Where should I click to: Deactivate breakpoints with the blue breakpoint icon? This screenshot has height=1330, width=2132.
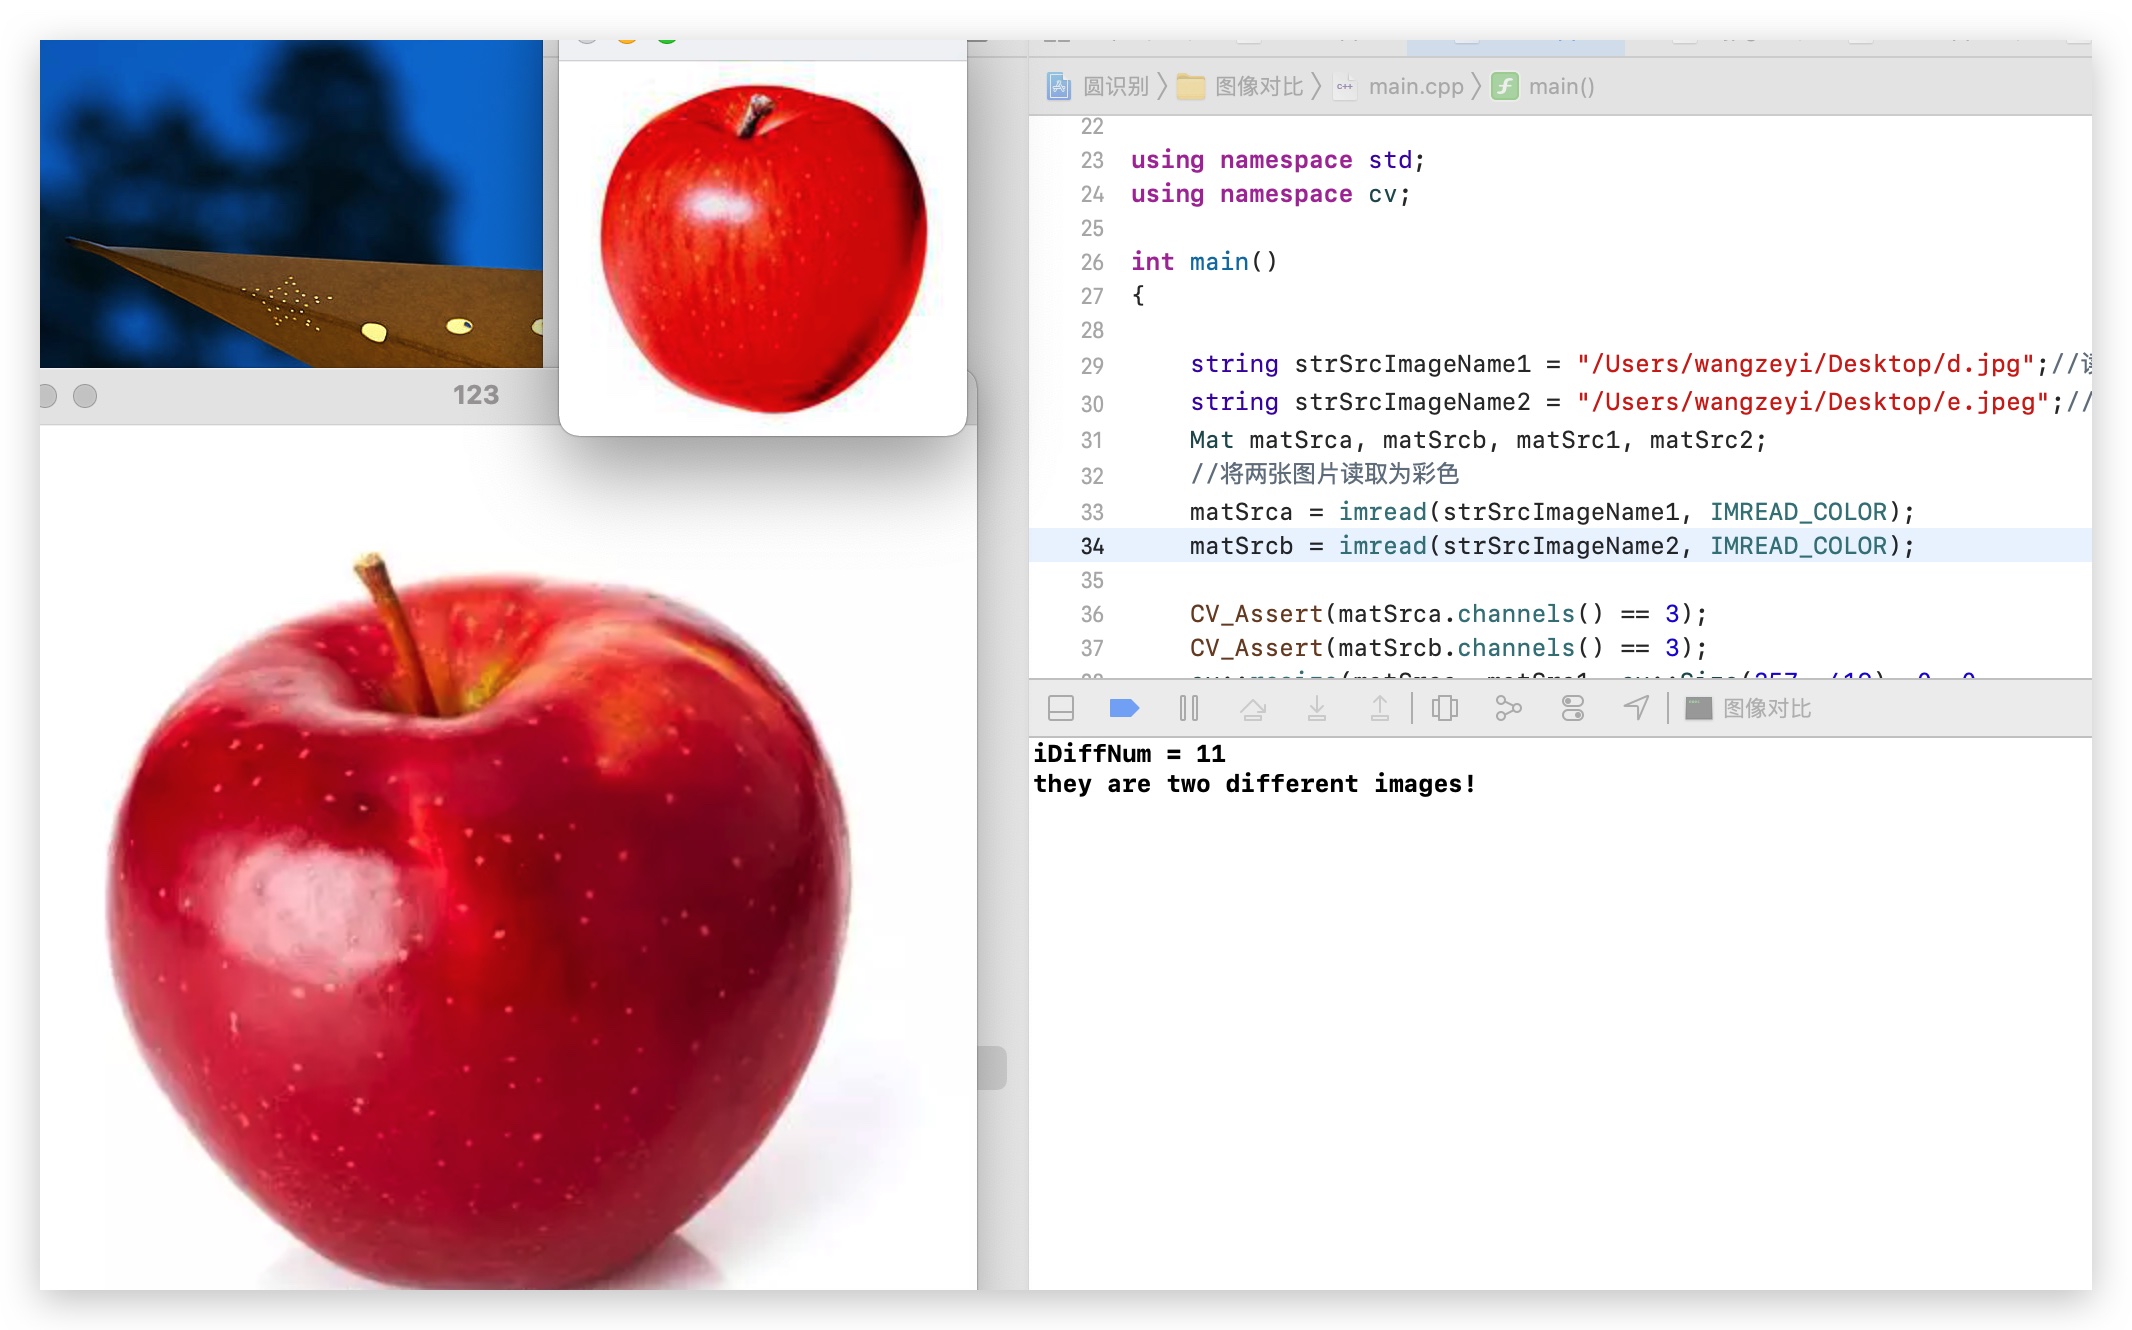point(1124,708)
